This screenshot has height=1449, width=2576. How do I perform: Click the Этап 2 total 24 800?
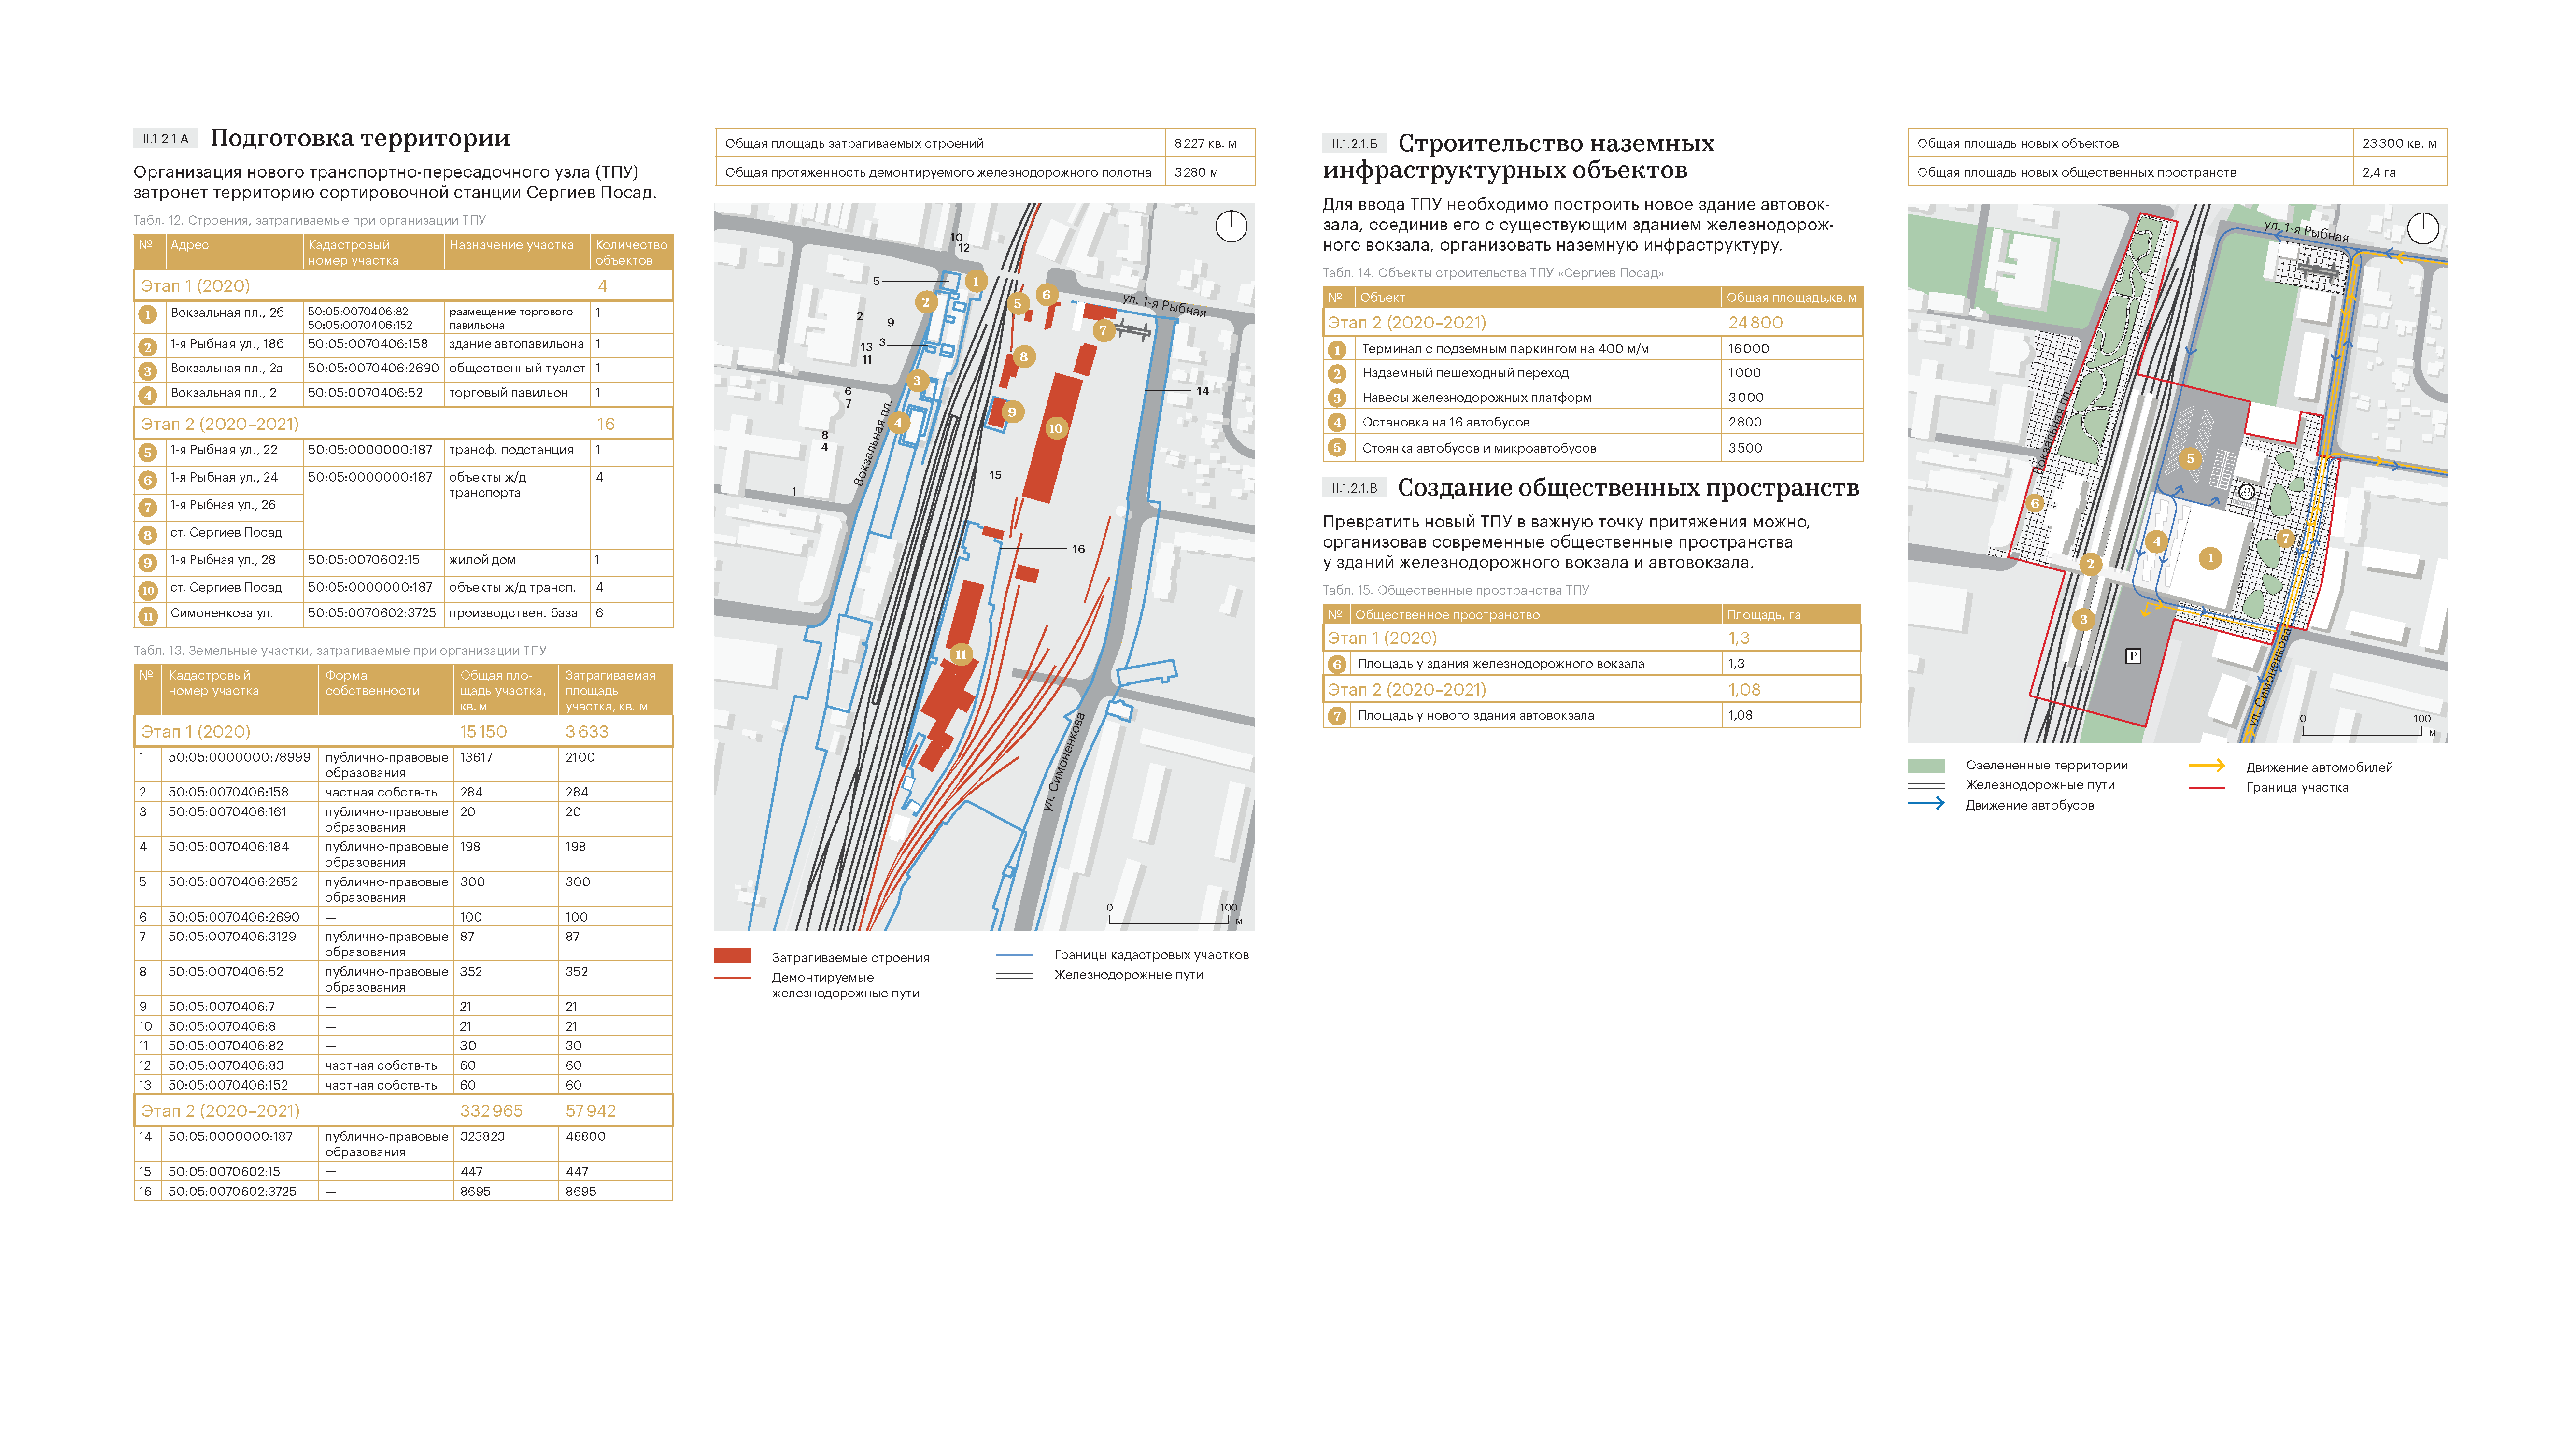coord(1755,322)
